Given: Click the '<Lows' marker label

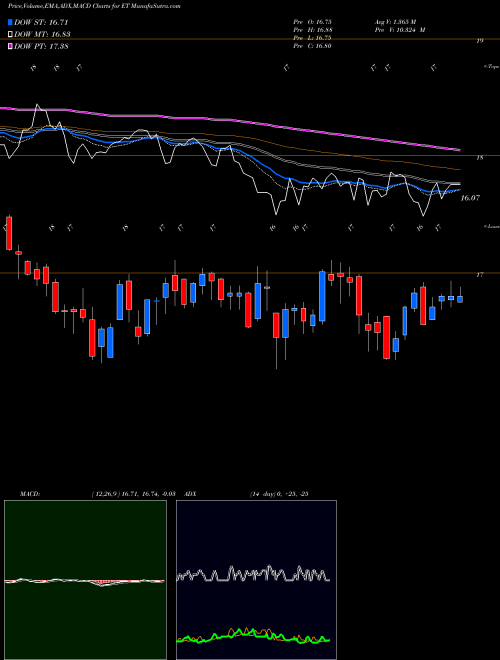Looking at the screenshot, I should pyautogui.click(x=491, y=226).
